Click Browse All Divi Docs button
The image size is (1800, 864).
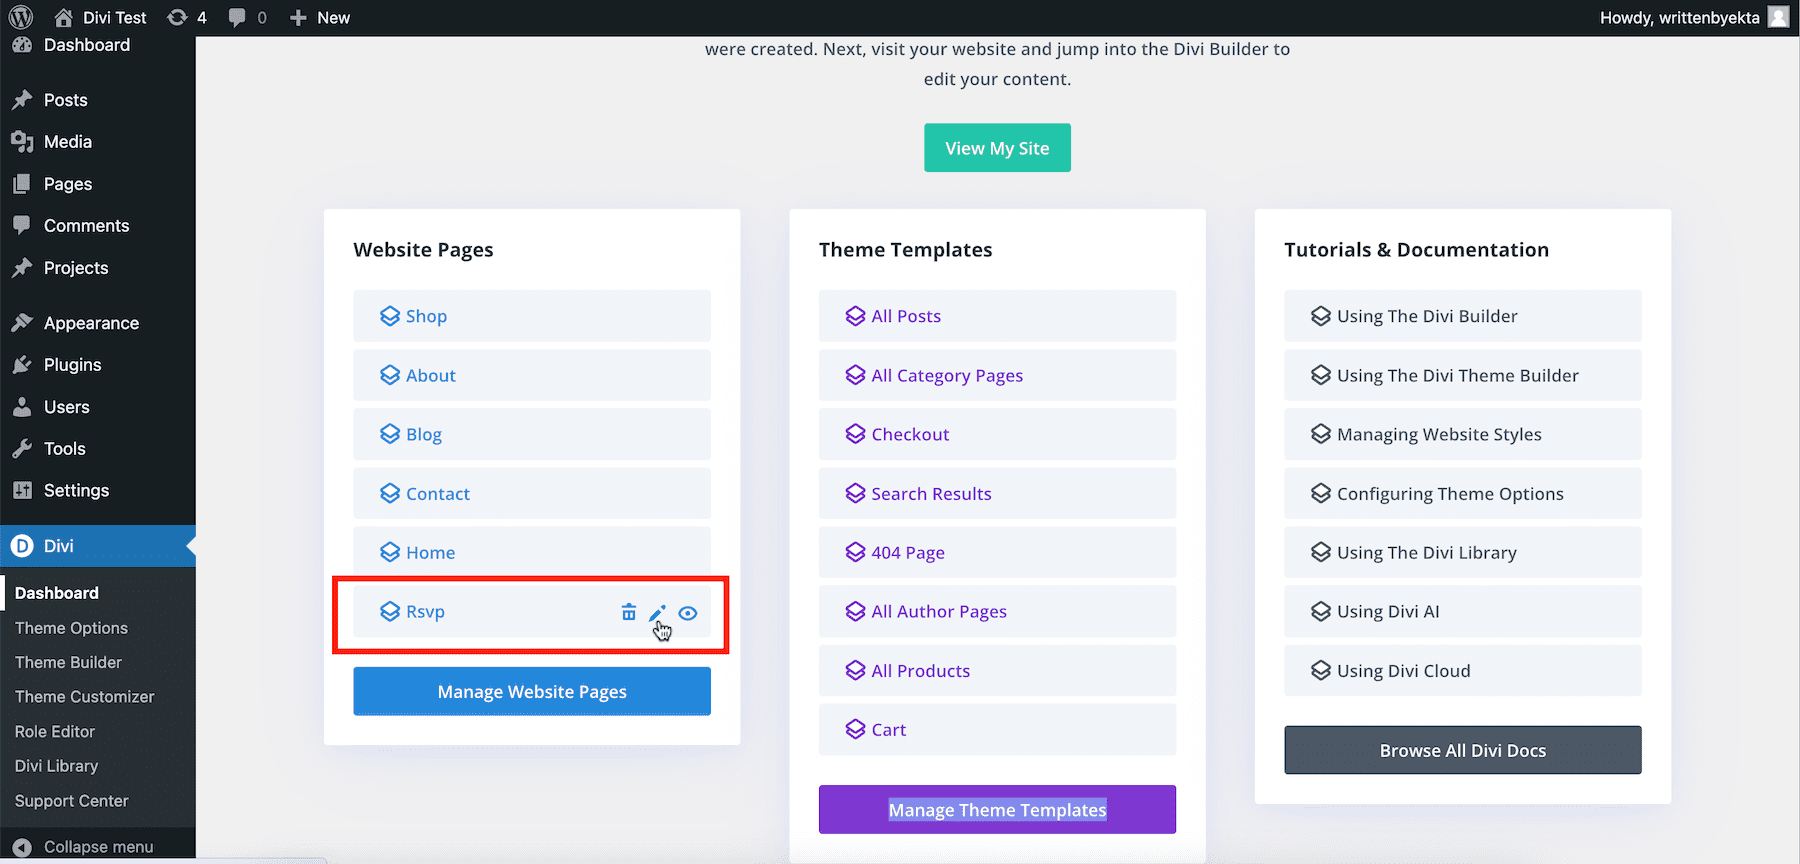click(x=1463, y=750)
